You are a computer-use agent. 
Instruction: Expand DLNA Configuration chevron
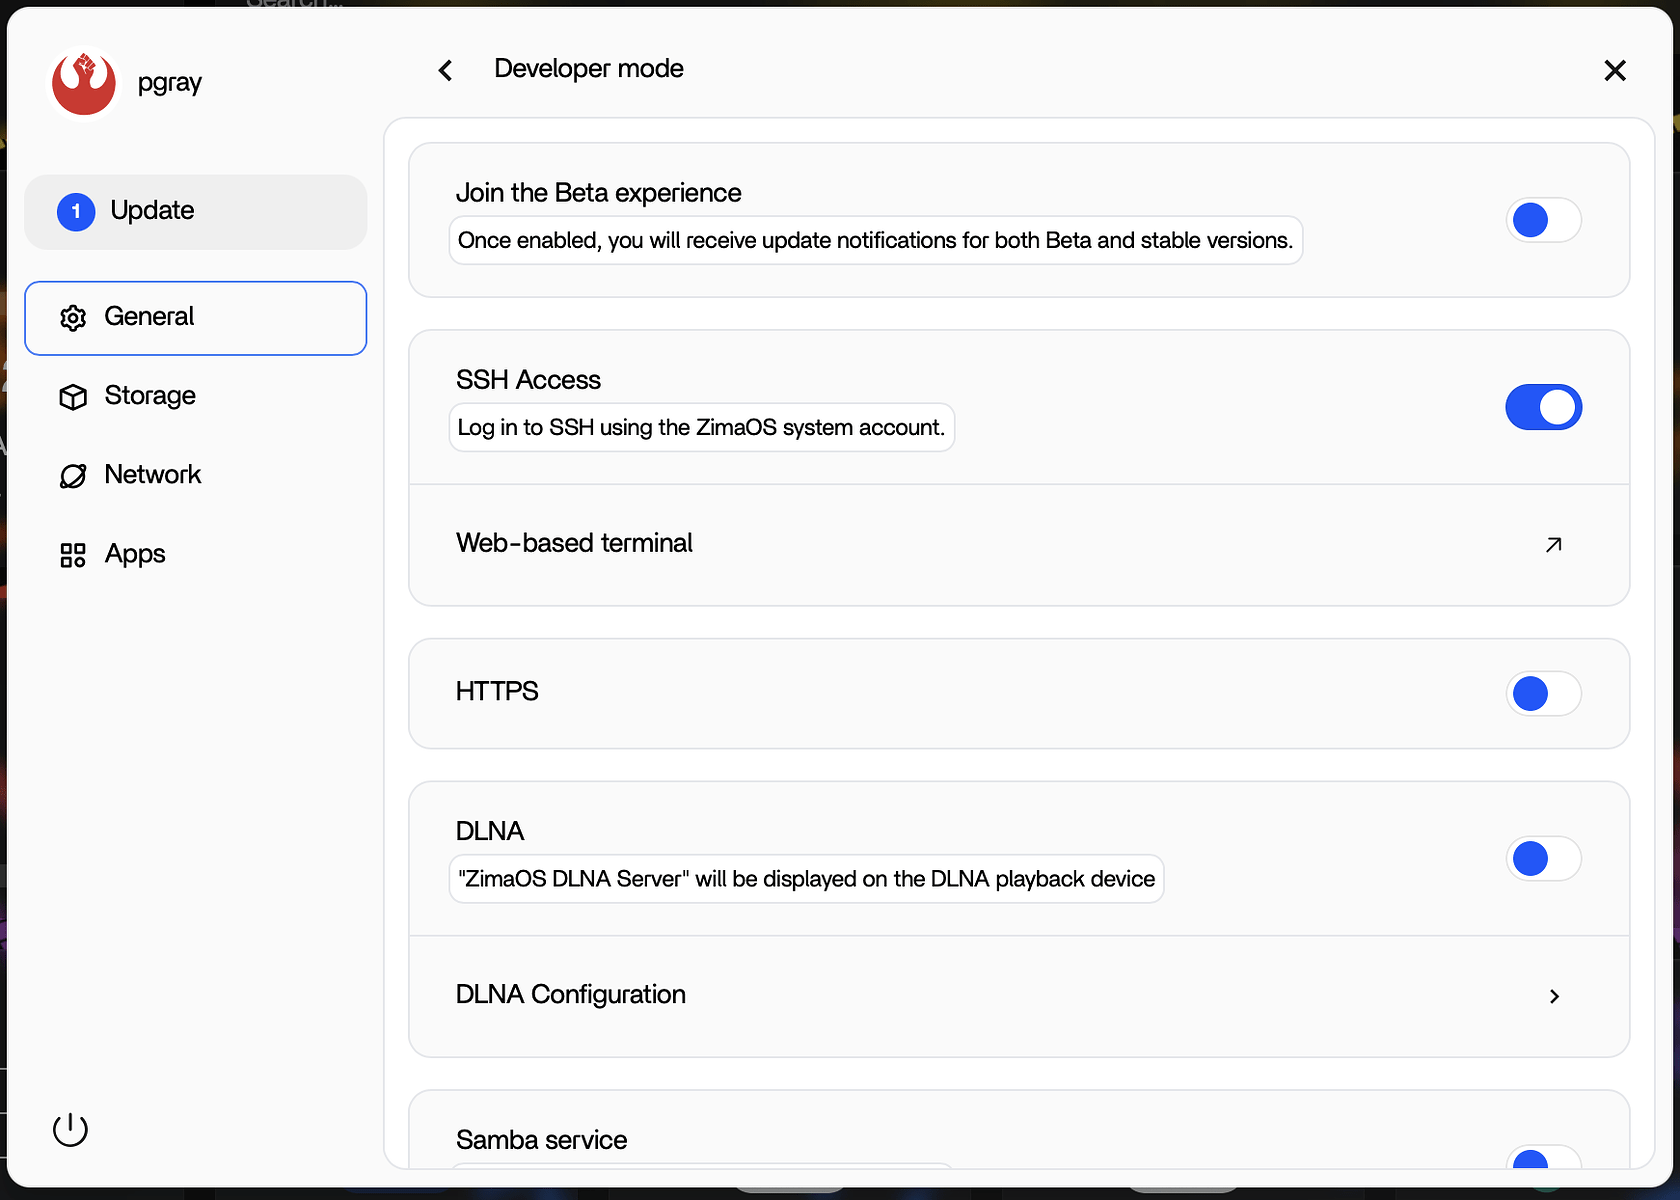pyautogui.click(x=1554, y=996)
